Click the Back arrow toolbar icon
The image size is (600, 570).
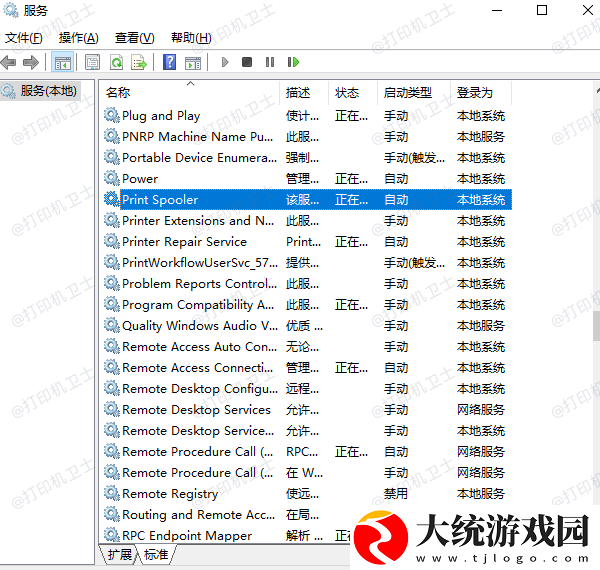click(8, 62)
